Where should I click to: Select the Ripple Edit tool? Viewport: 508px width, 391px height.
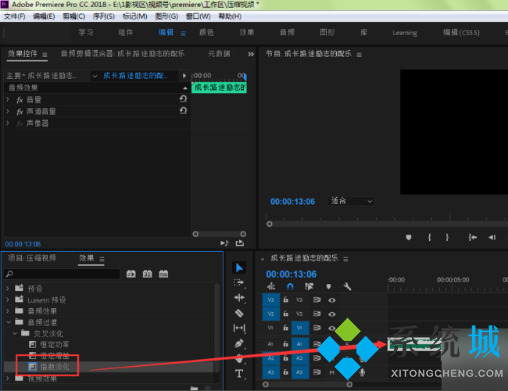click(x=239, y=297)
